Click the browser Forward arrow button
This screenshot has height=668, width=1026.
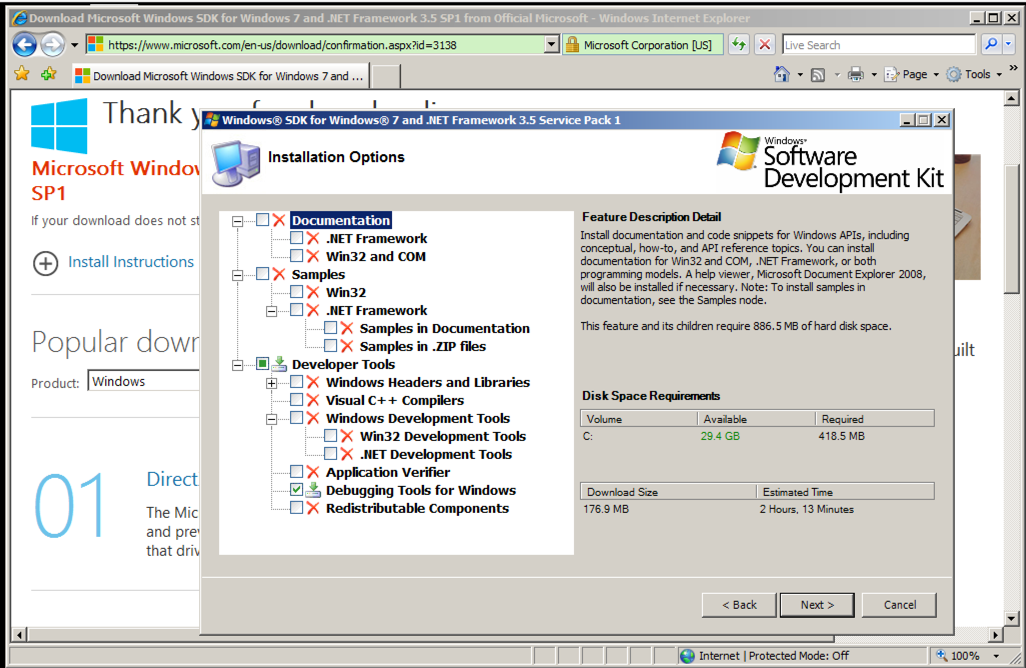(52, 44)
